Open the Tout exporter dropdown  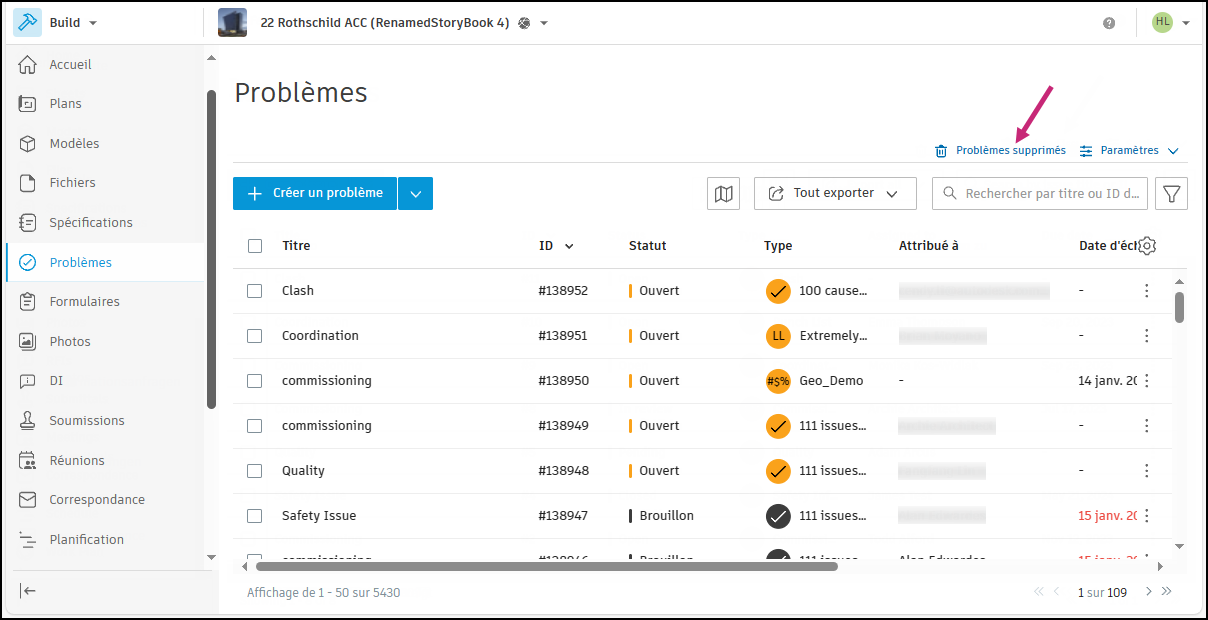(x=835, y=193)
